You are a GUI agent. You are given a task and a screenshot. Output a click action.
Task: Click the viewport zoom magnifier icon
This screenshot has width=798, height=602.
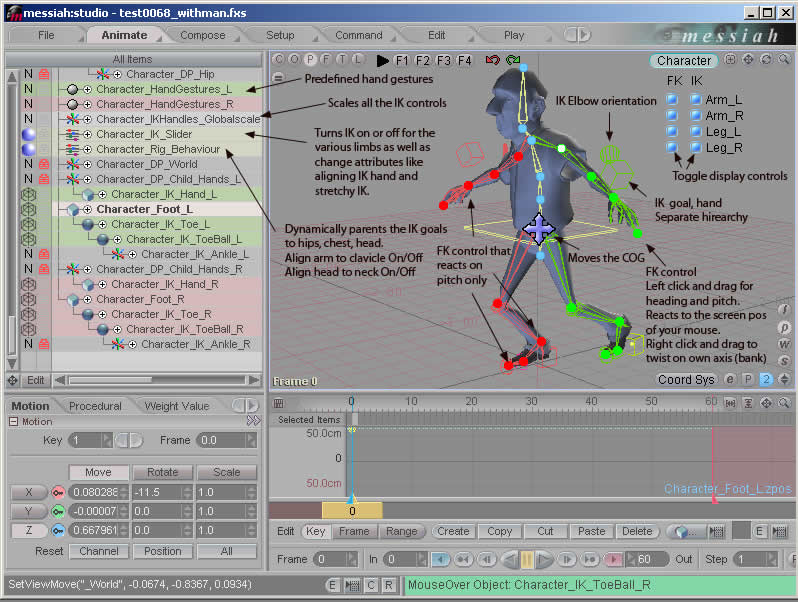tap(784, 60)
